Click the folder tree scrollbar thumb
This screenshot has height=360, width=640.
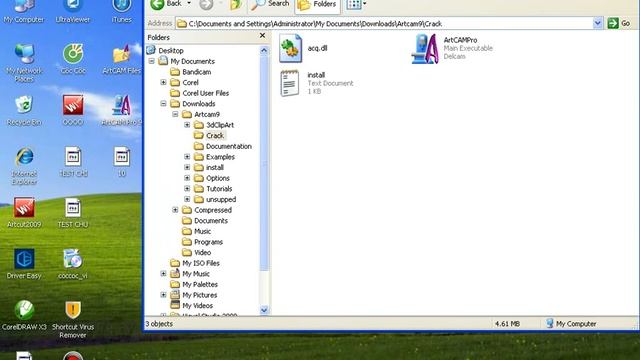point(264,163)
